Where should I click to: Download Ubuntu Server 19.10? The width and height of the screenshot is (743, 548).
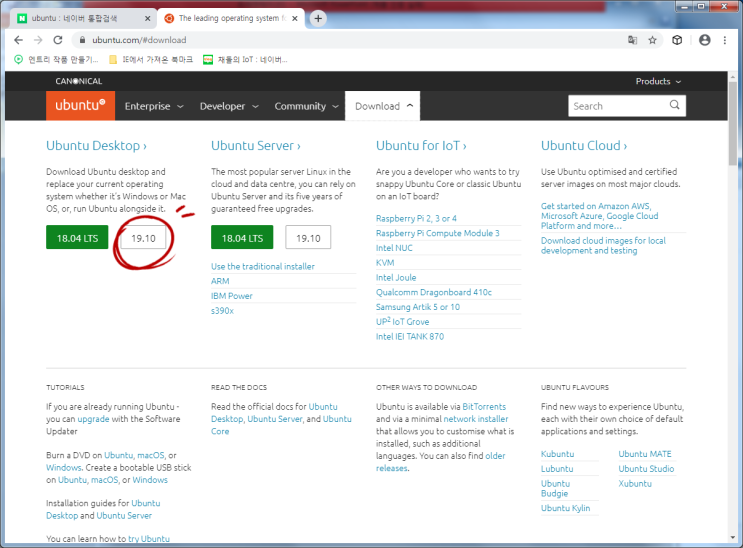pyautogui.click(x=308, y=237)
